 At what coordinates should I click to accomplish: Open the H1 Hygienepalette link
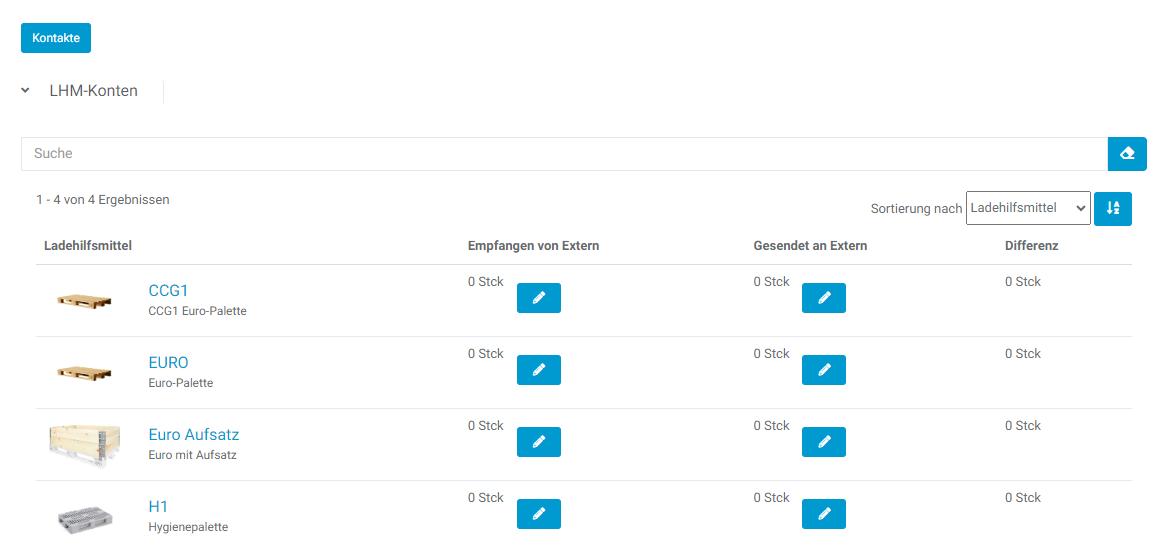[x=158, y=507]
